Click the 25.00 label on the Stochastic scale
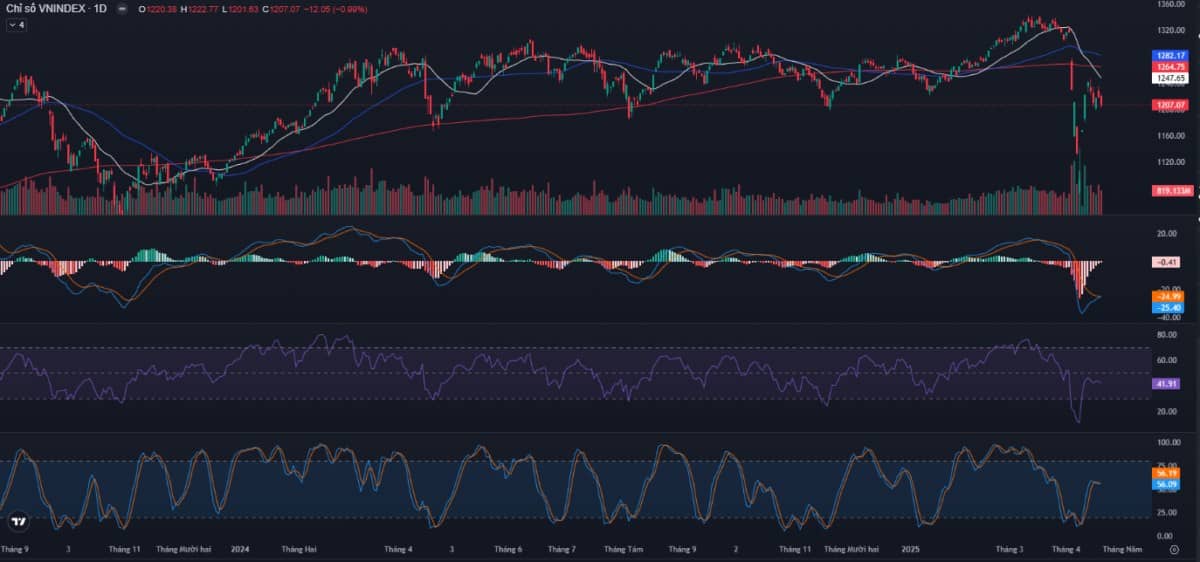1200x562 pixels. tap(1168, 514)
